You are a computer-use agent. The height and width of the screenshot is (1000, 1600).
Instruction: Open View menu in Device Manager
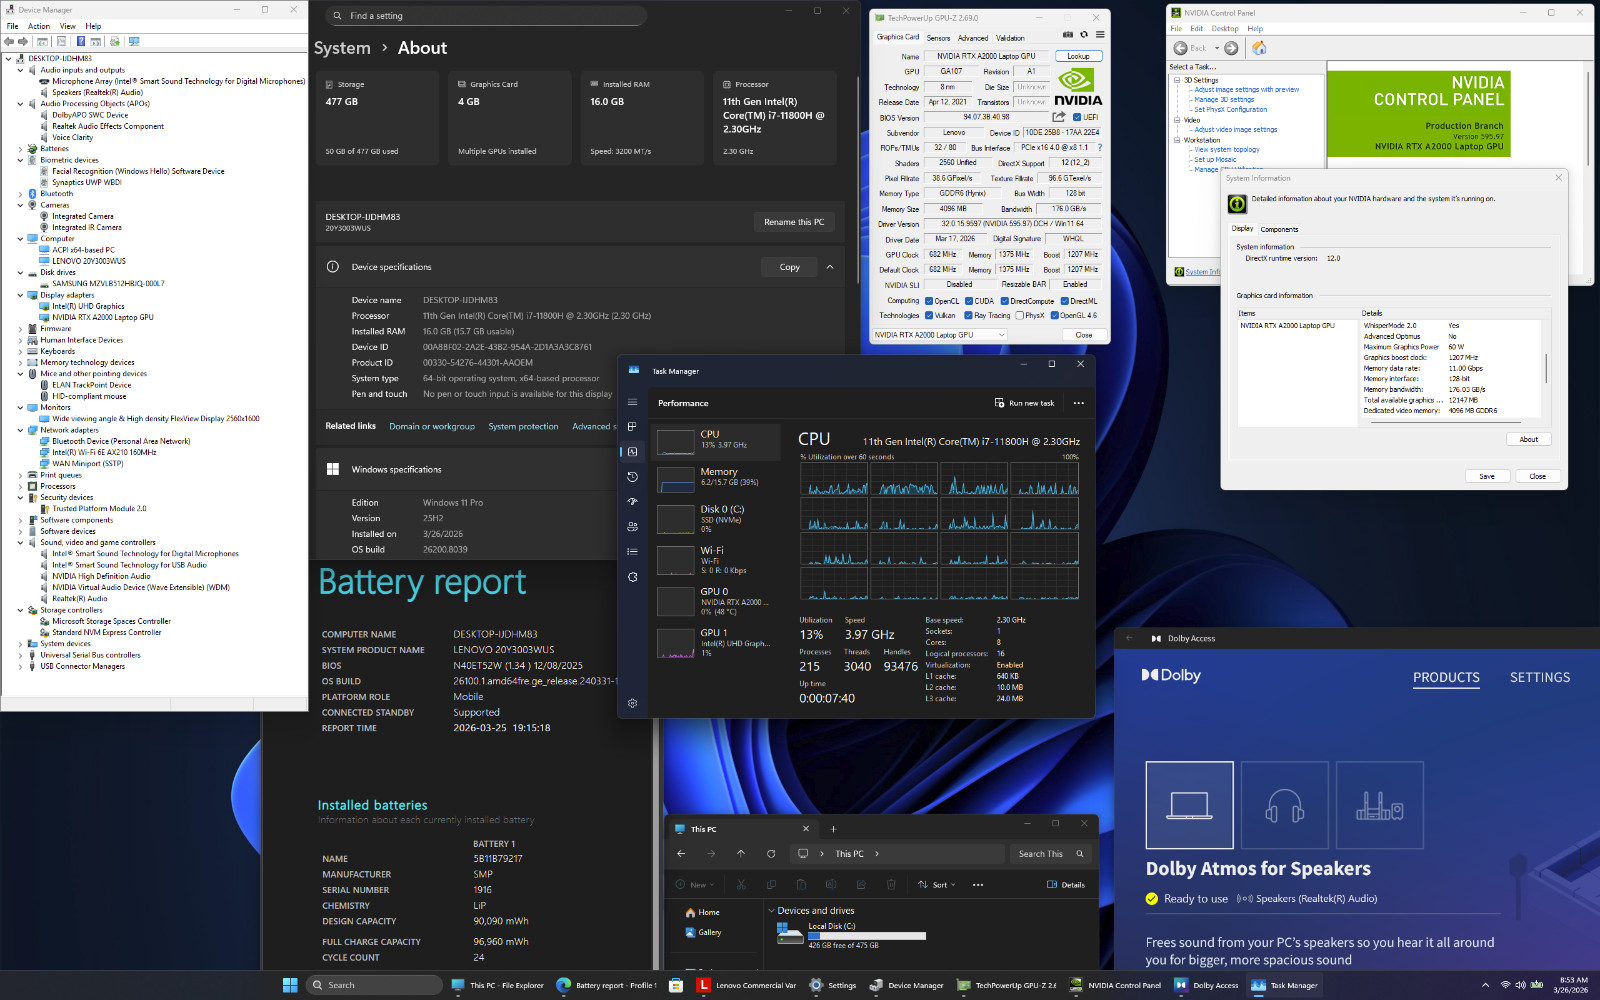pyautogui.click(x=67, y=26)
